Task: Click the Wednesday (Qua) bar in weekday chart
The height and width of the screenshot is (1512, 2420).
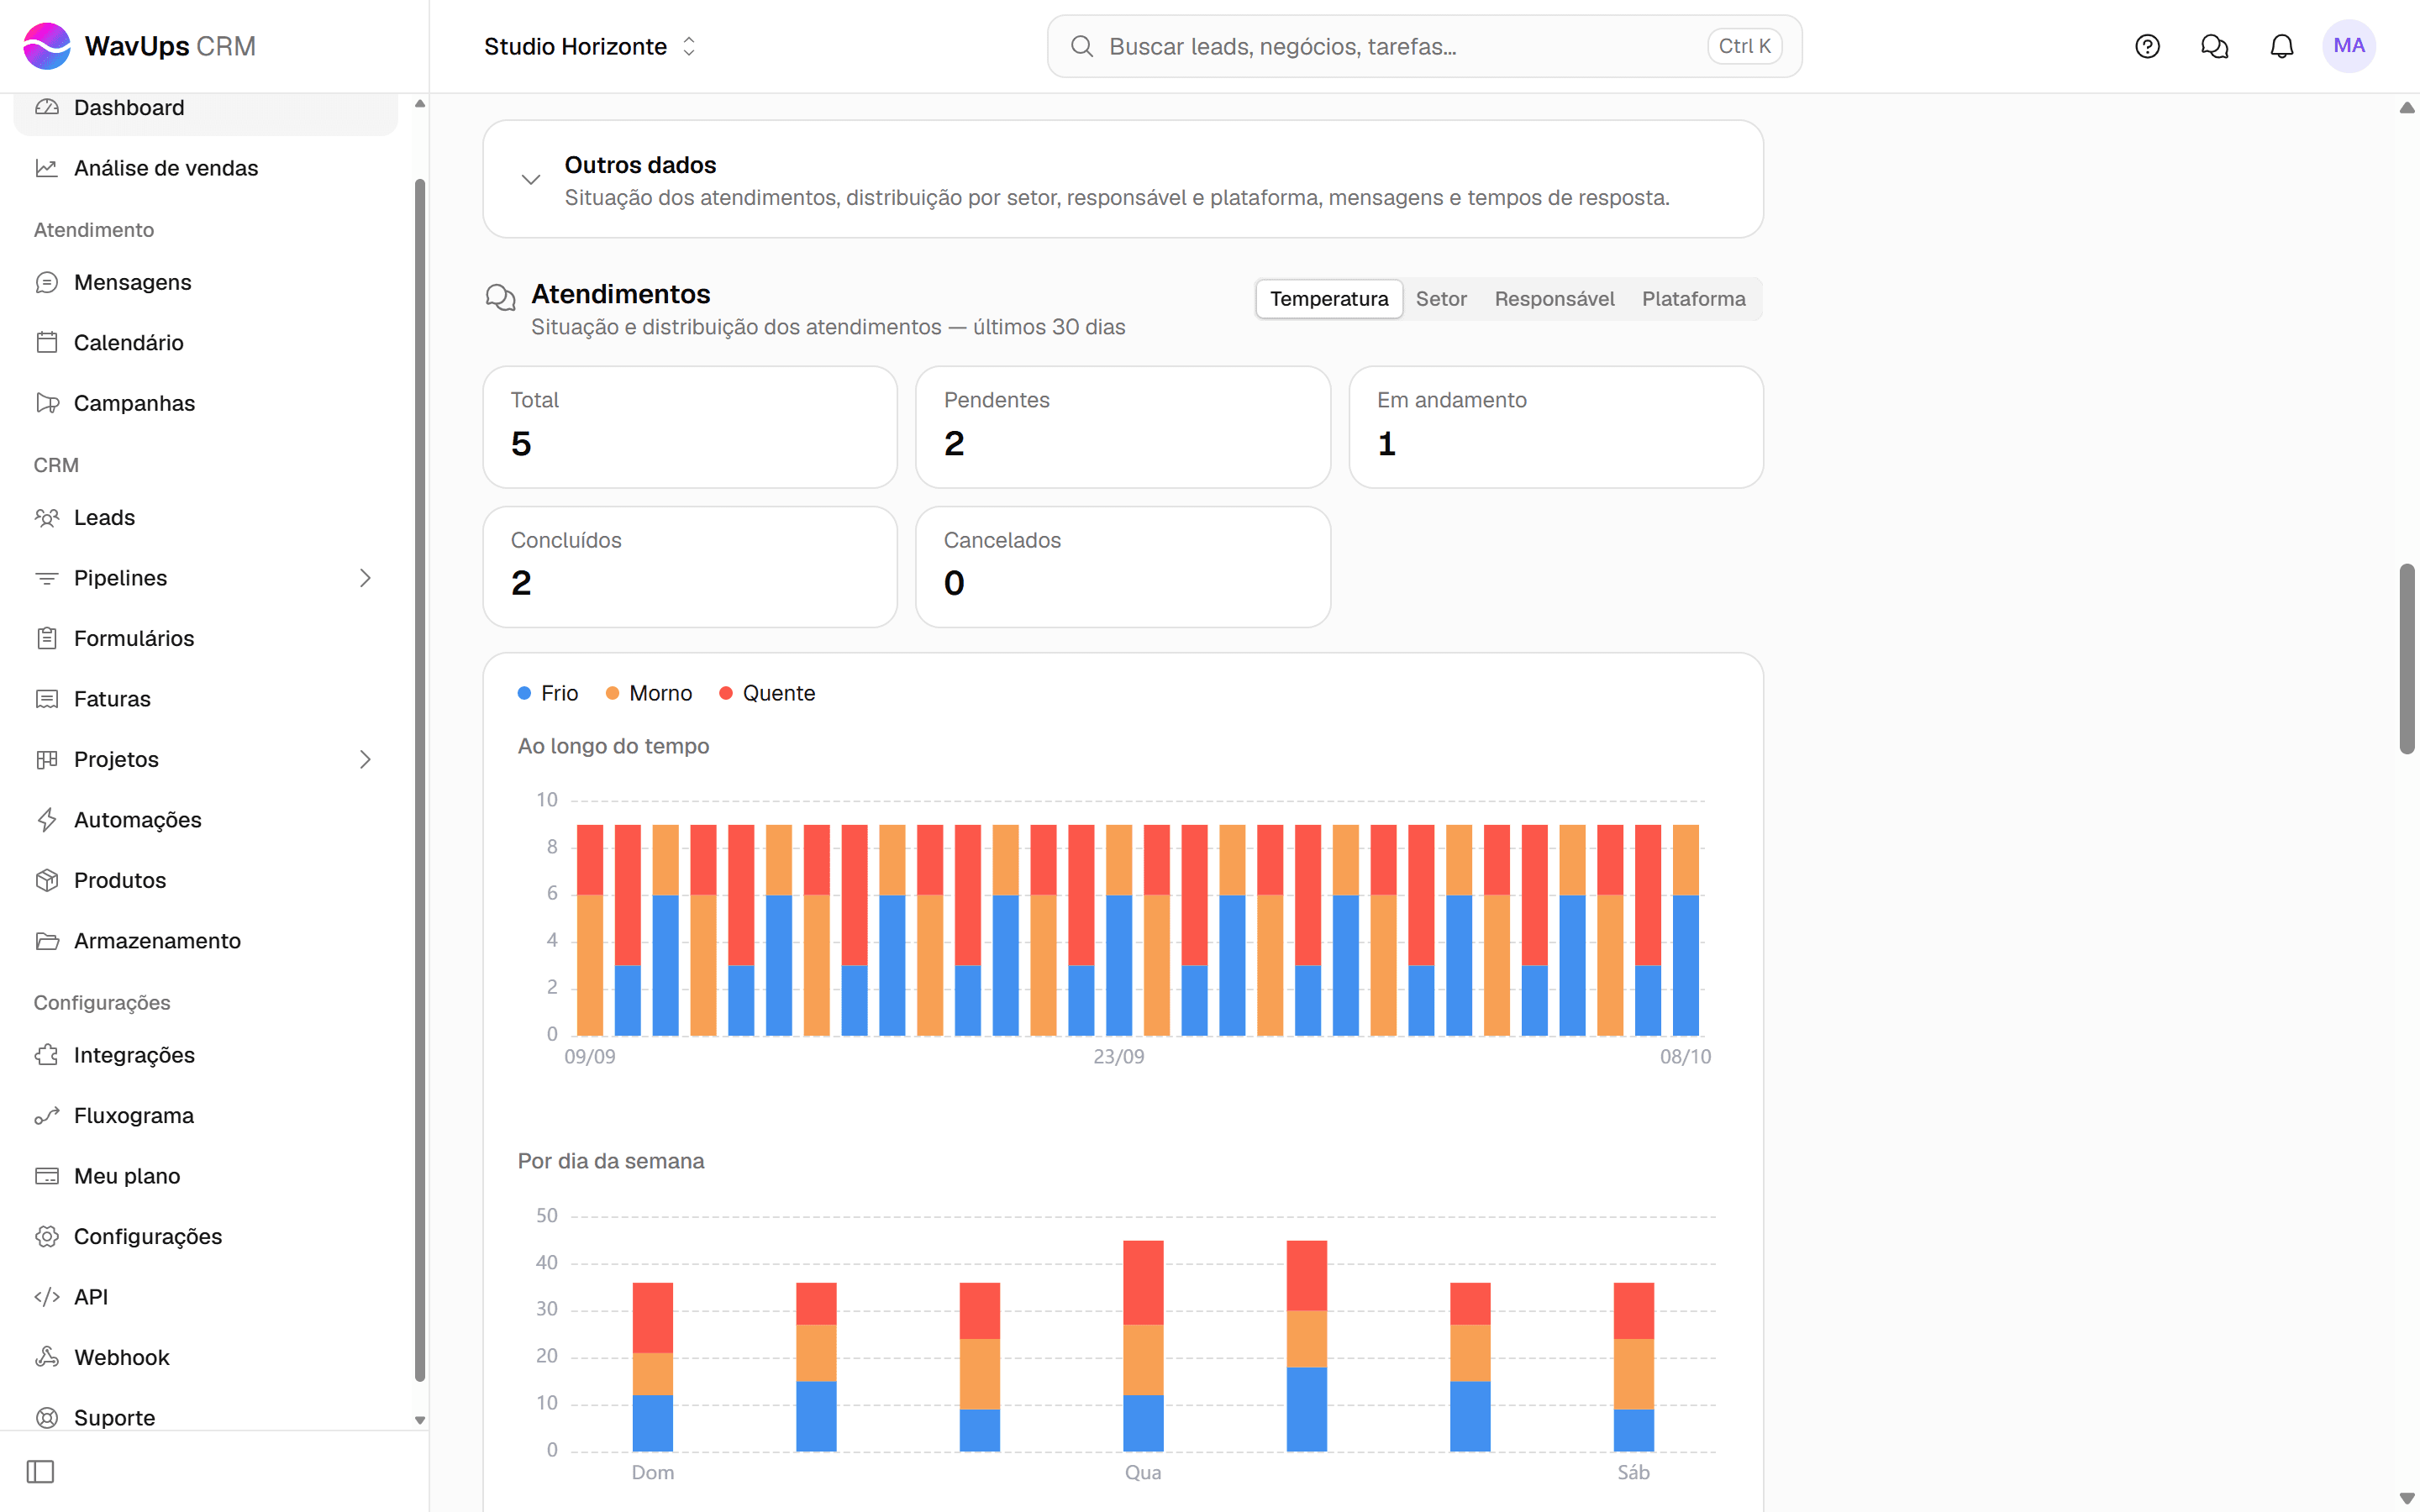Action: tap(1143, 1345)
